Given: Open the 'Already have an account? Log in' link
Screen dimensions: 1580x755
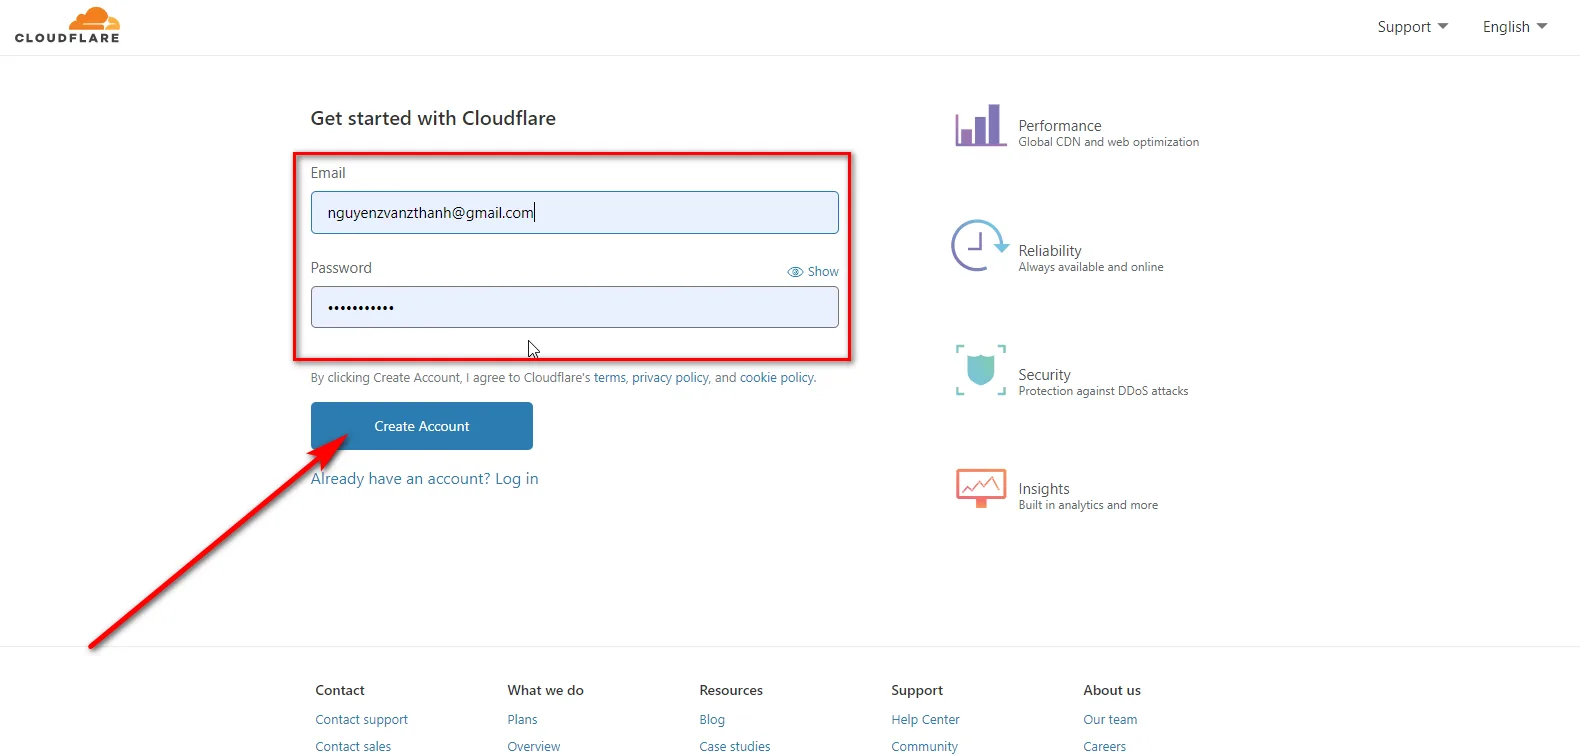Looking at the screenshot, I should click(x=424, y=479).
